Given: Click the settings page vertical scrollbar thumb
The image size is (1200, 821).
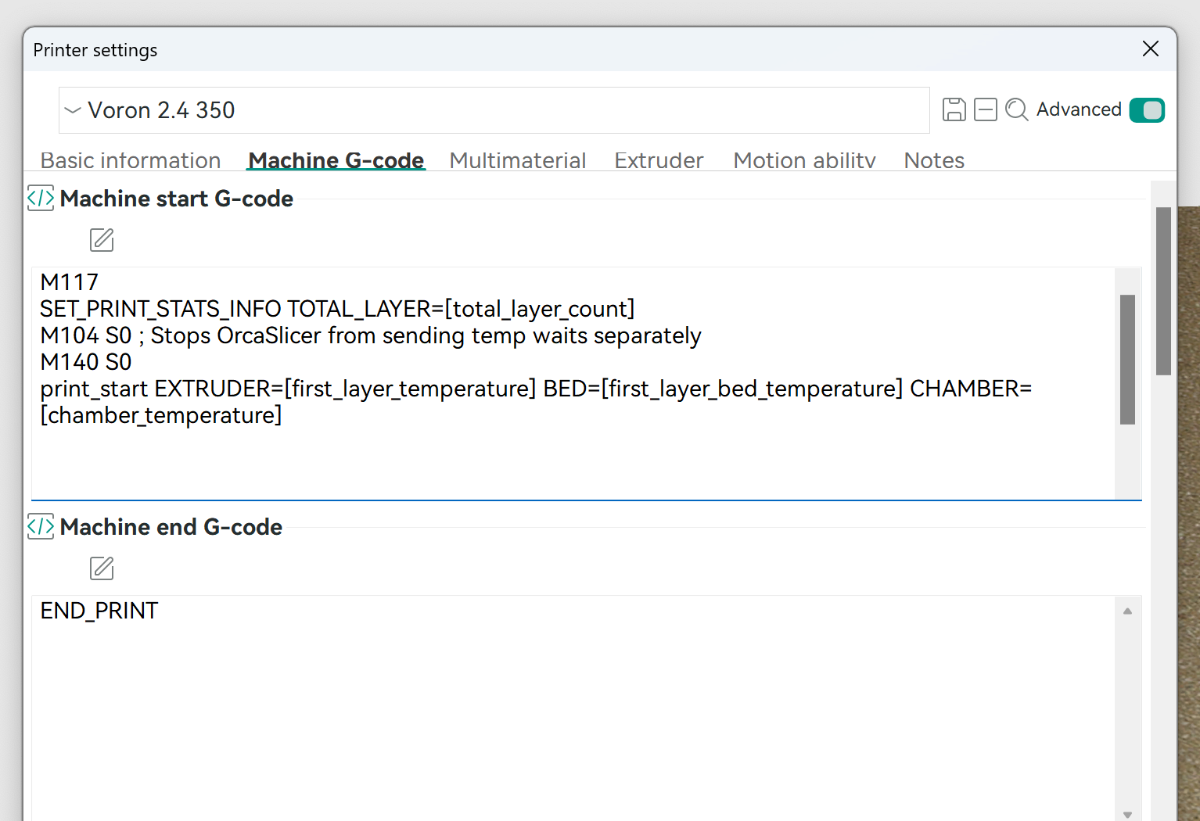Looking at the screenshot, I should pos(1163,291).
